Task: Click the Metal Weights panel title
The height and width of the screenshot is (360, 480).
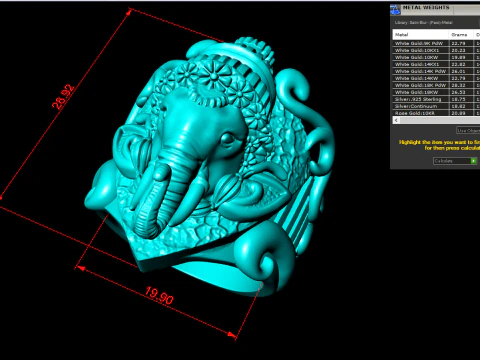Action: [x=426, y=7]
